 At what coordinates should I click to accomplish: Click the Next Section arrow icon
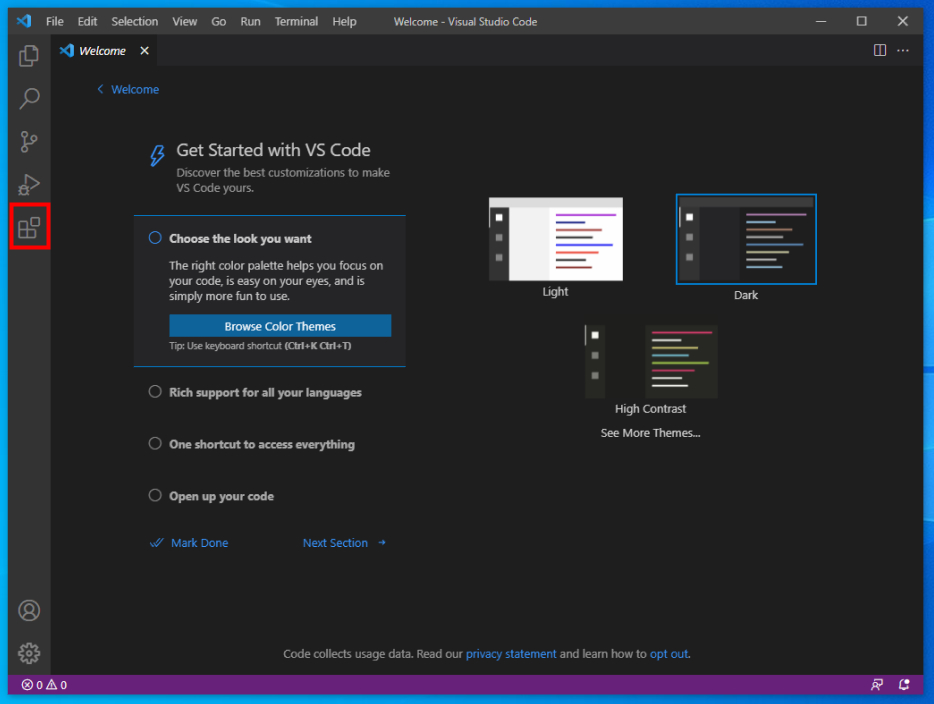click(382, 543)
